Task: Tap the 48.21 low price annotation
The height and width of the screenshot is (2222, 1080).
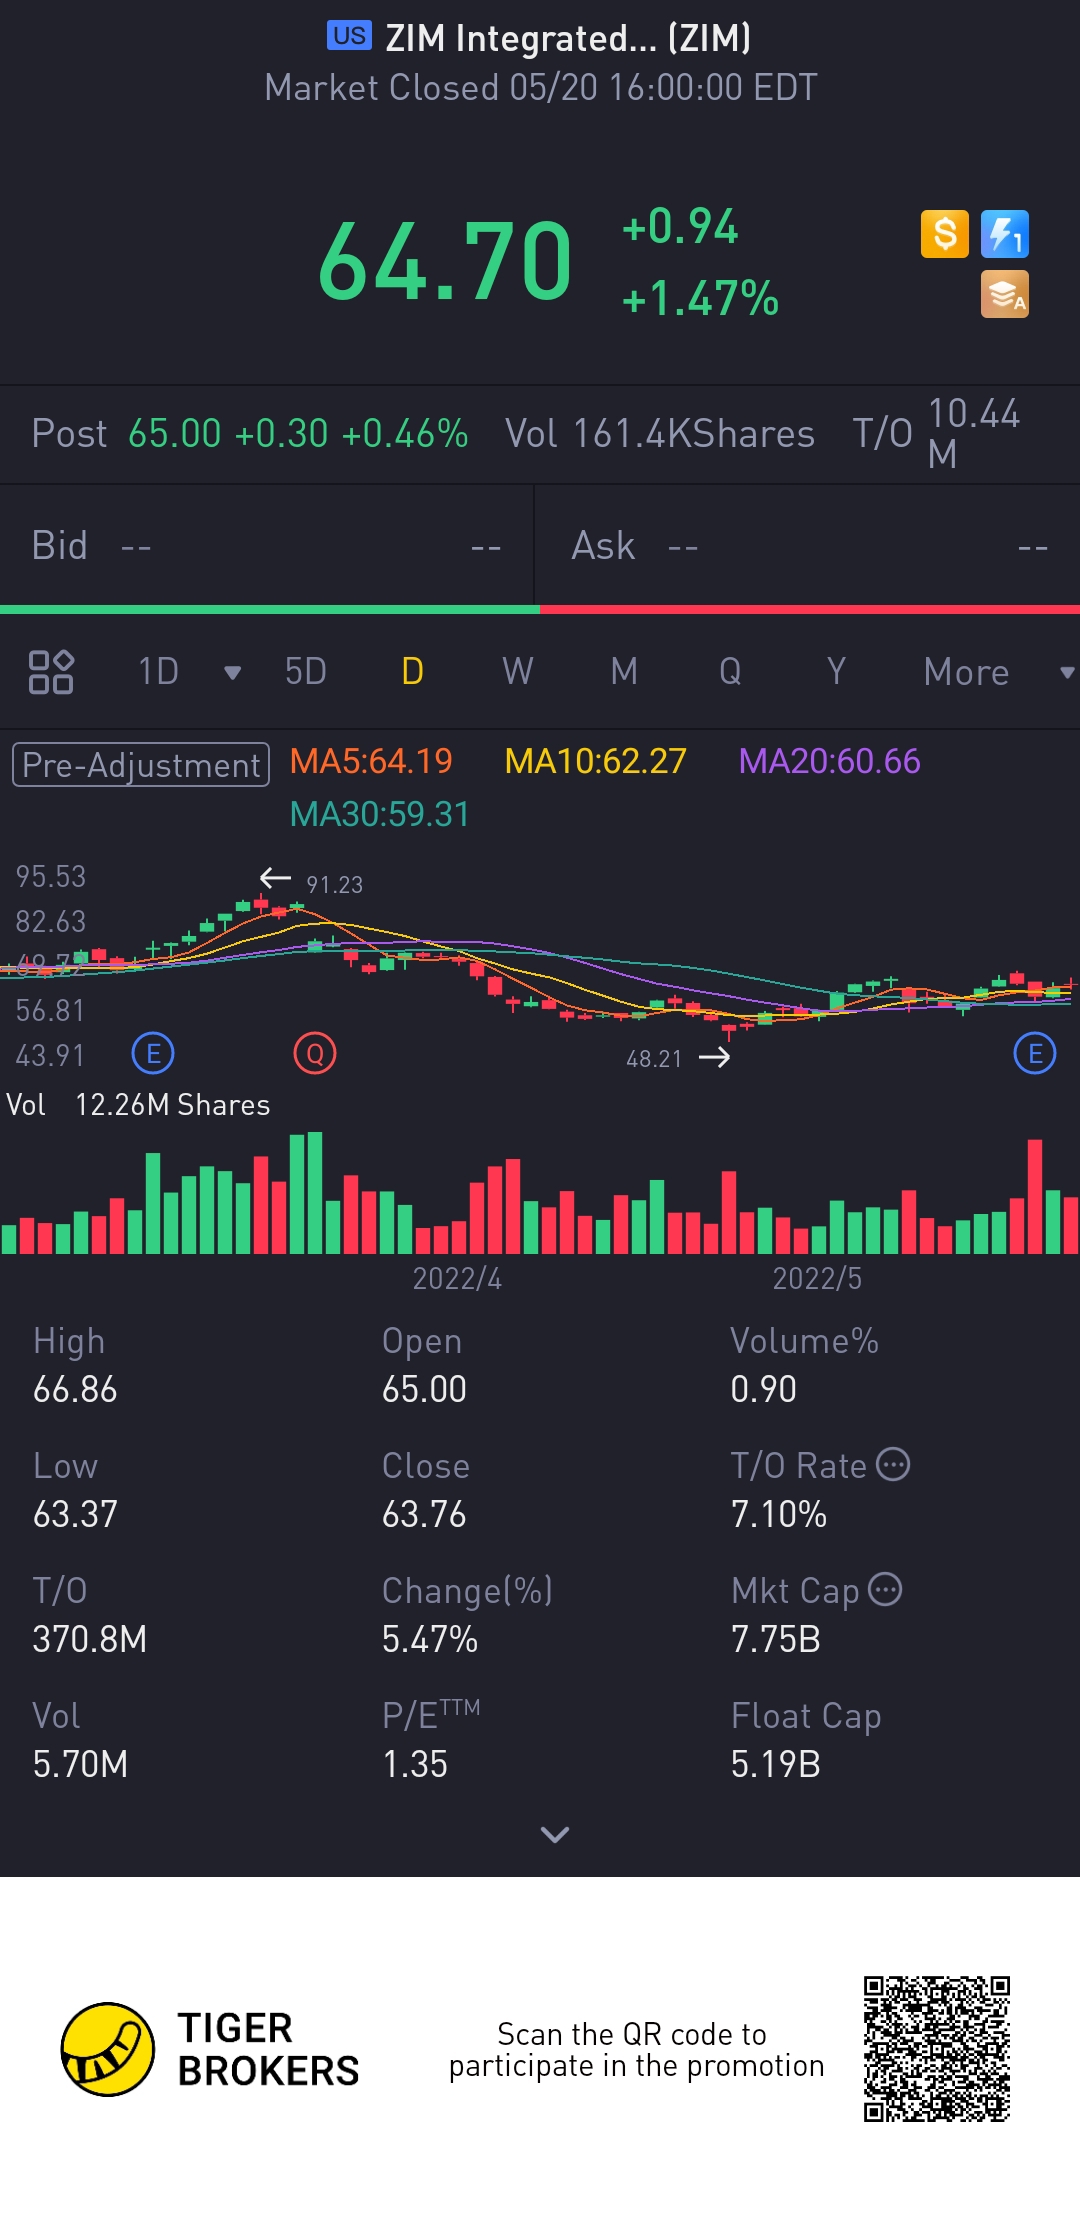Action: (x=654, y=1059)
